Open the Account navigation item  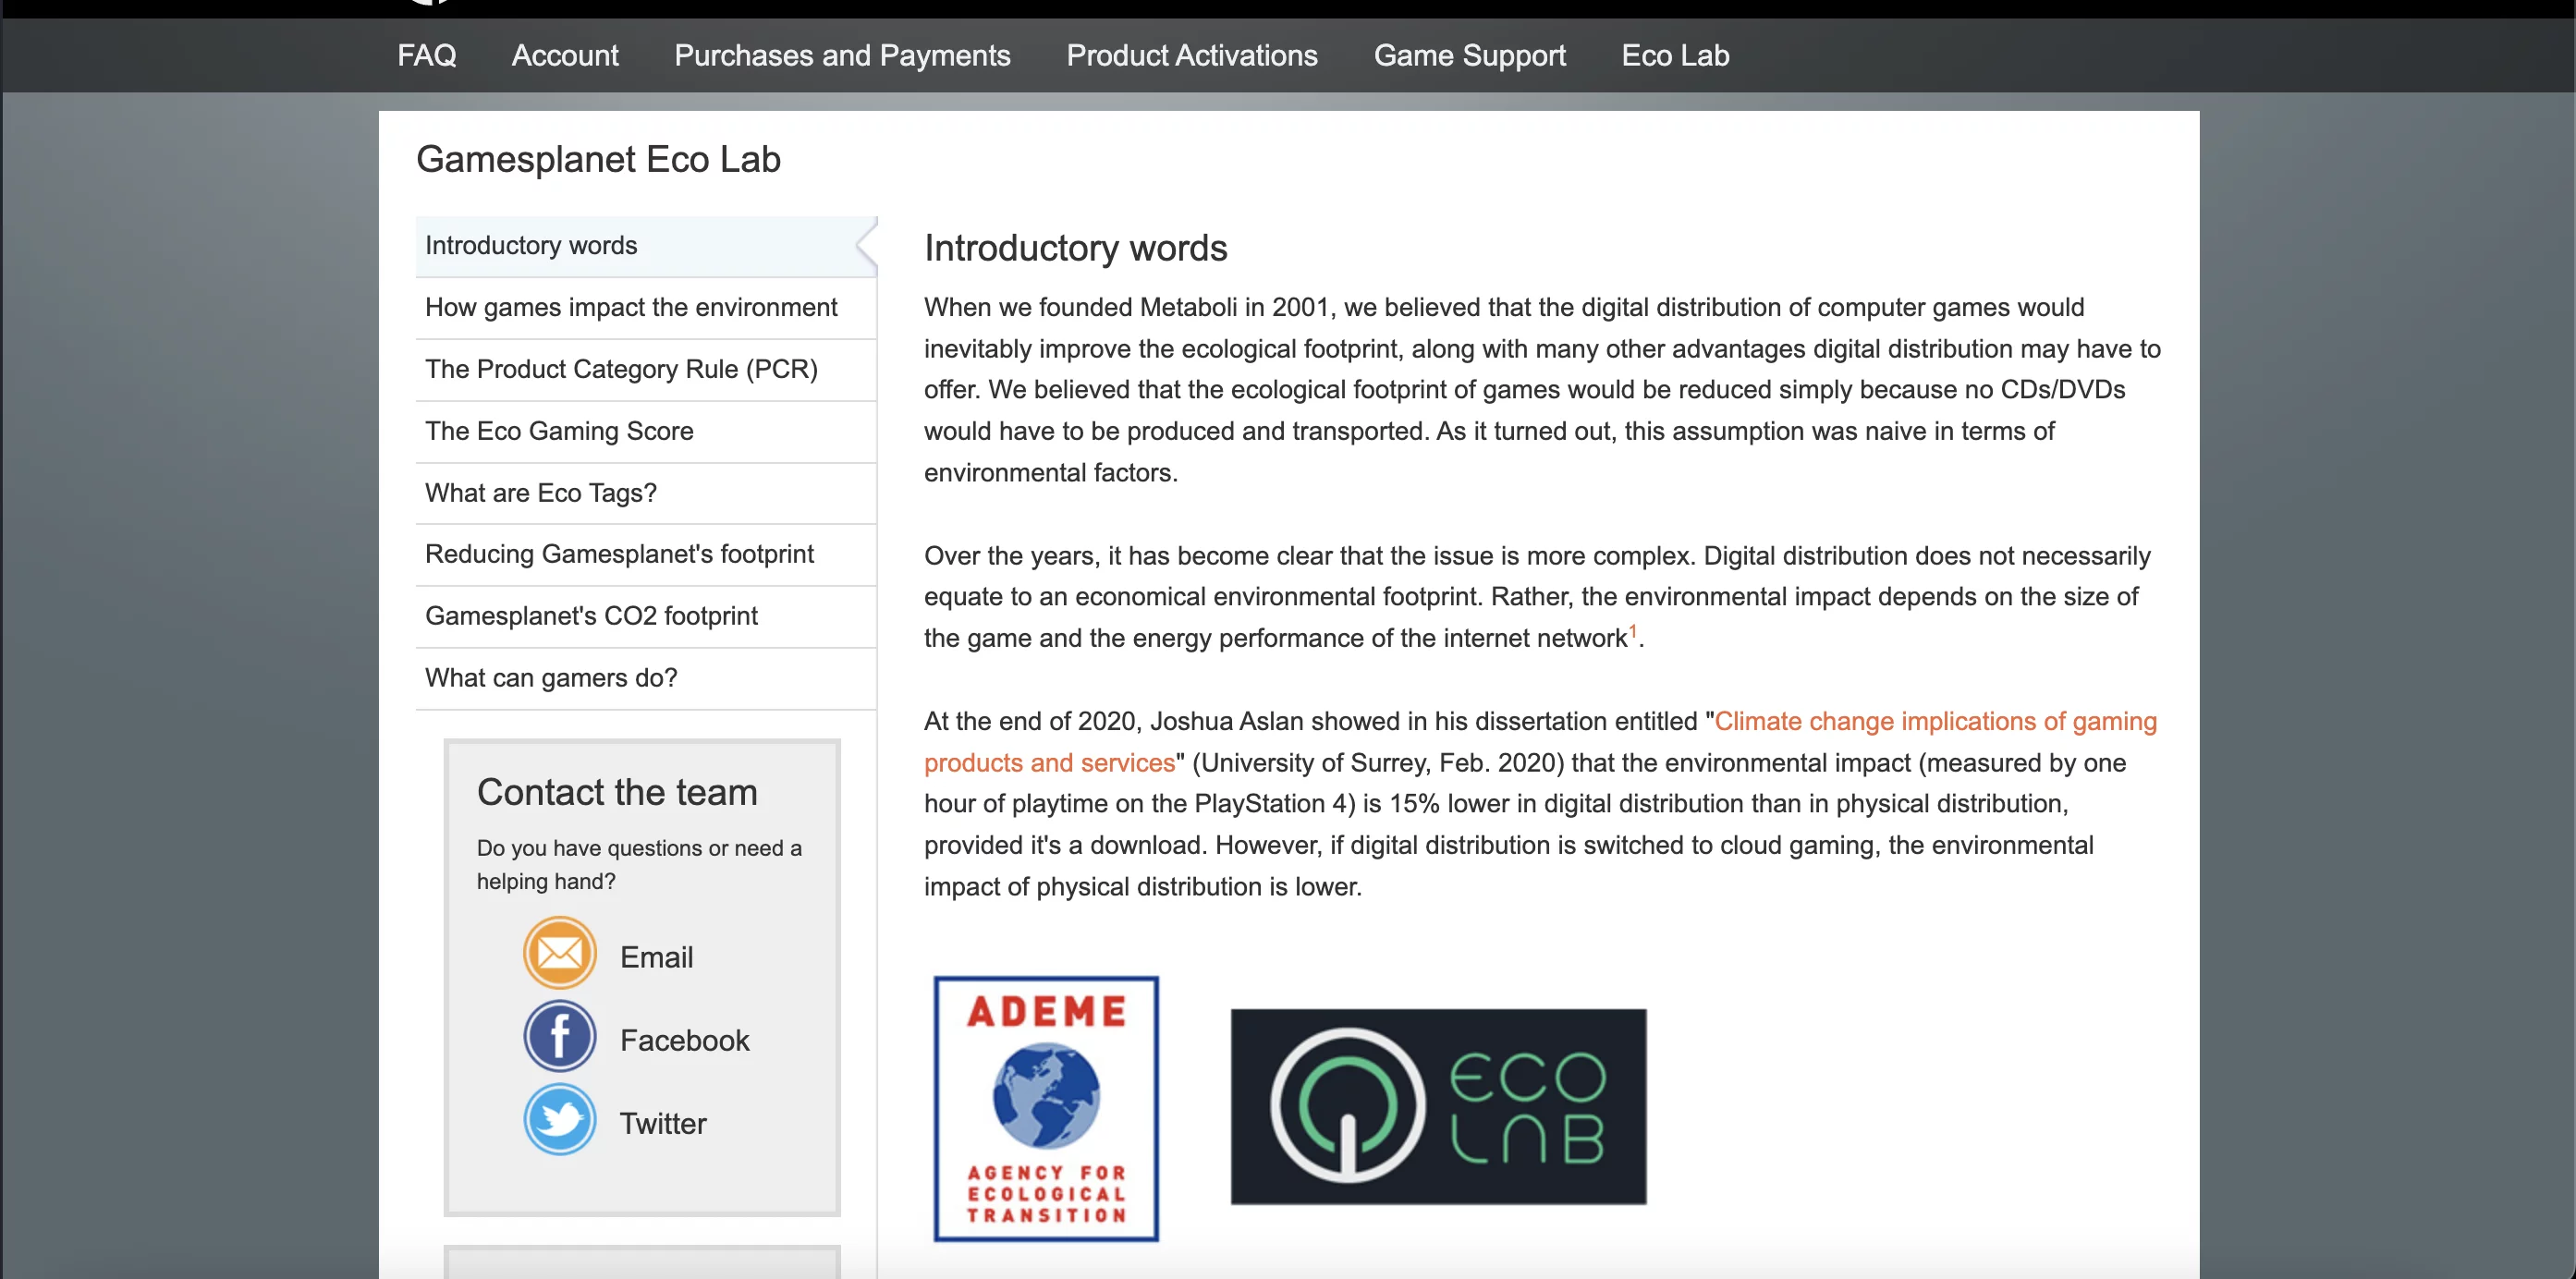coord(565,55)
